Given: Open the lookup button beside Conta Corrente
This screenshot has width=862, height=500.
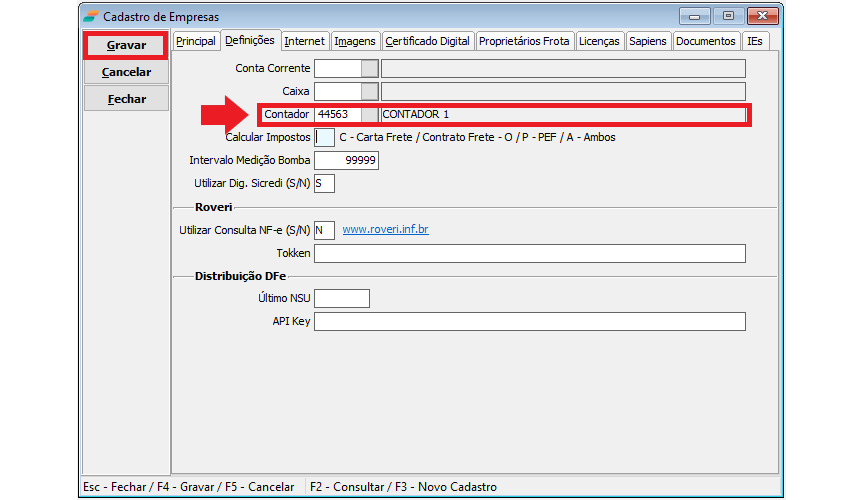Looking at the screenshot, I should 370,69.
